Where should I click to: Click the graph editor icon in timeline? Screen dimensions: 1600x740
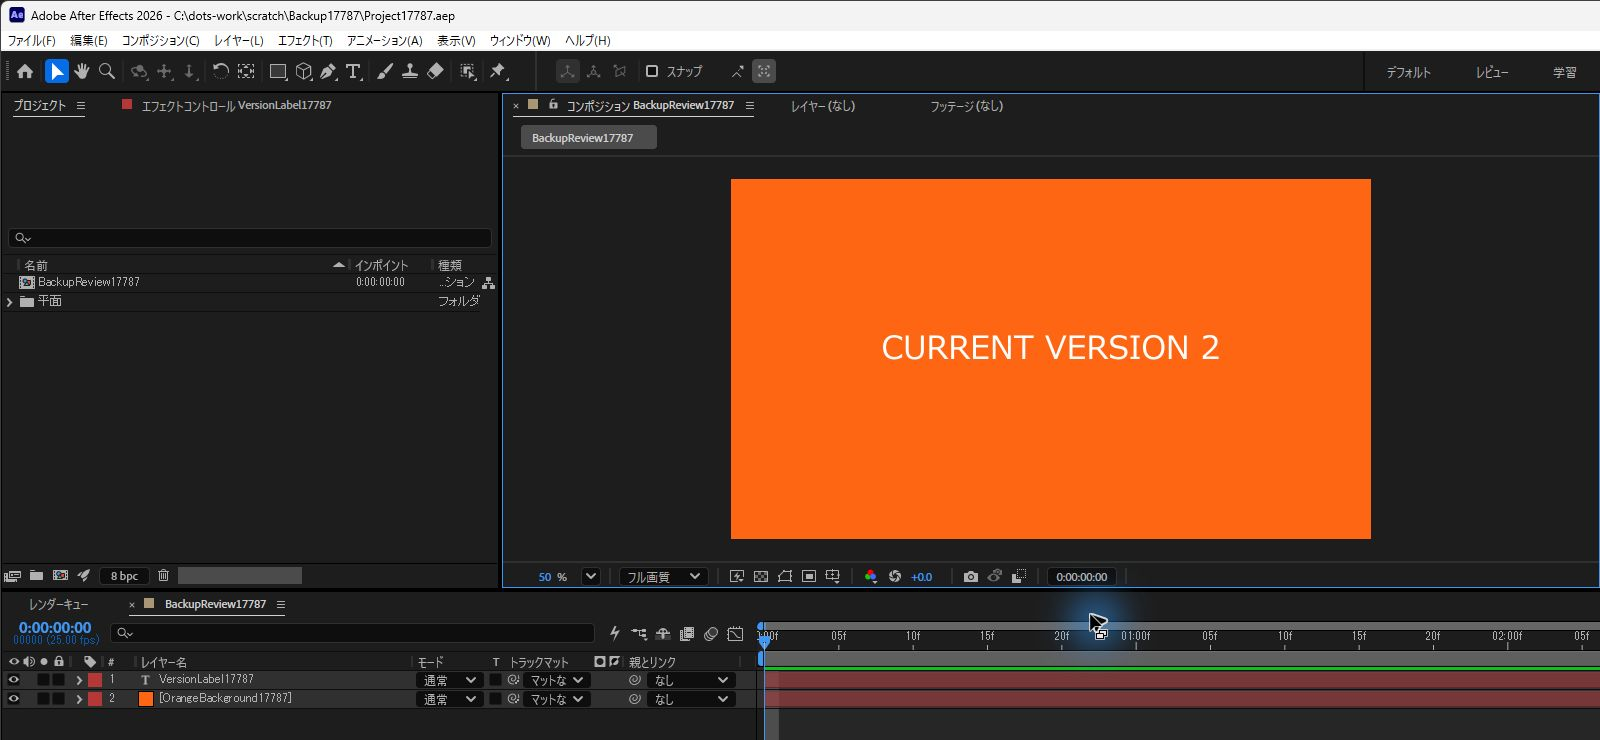(x=735, y=634)
